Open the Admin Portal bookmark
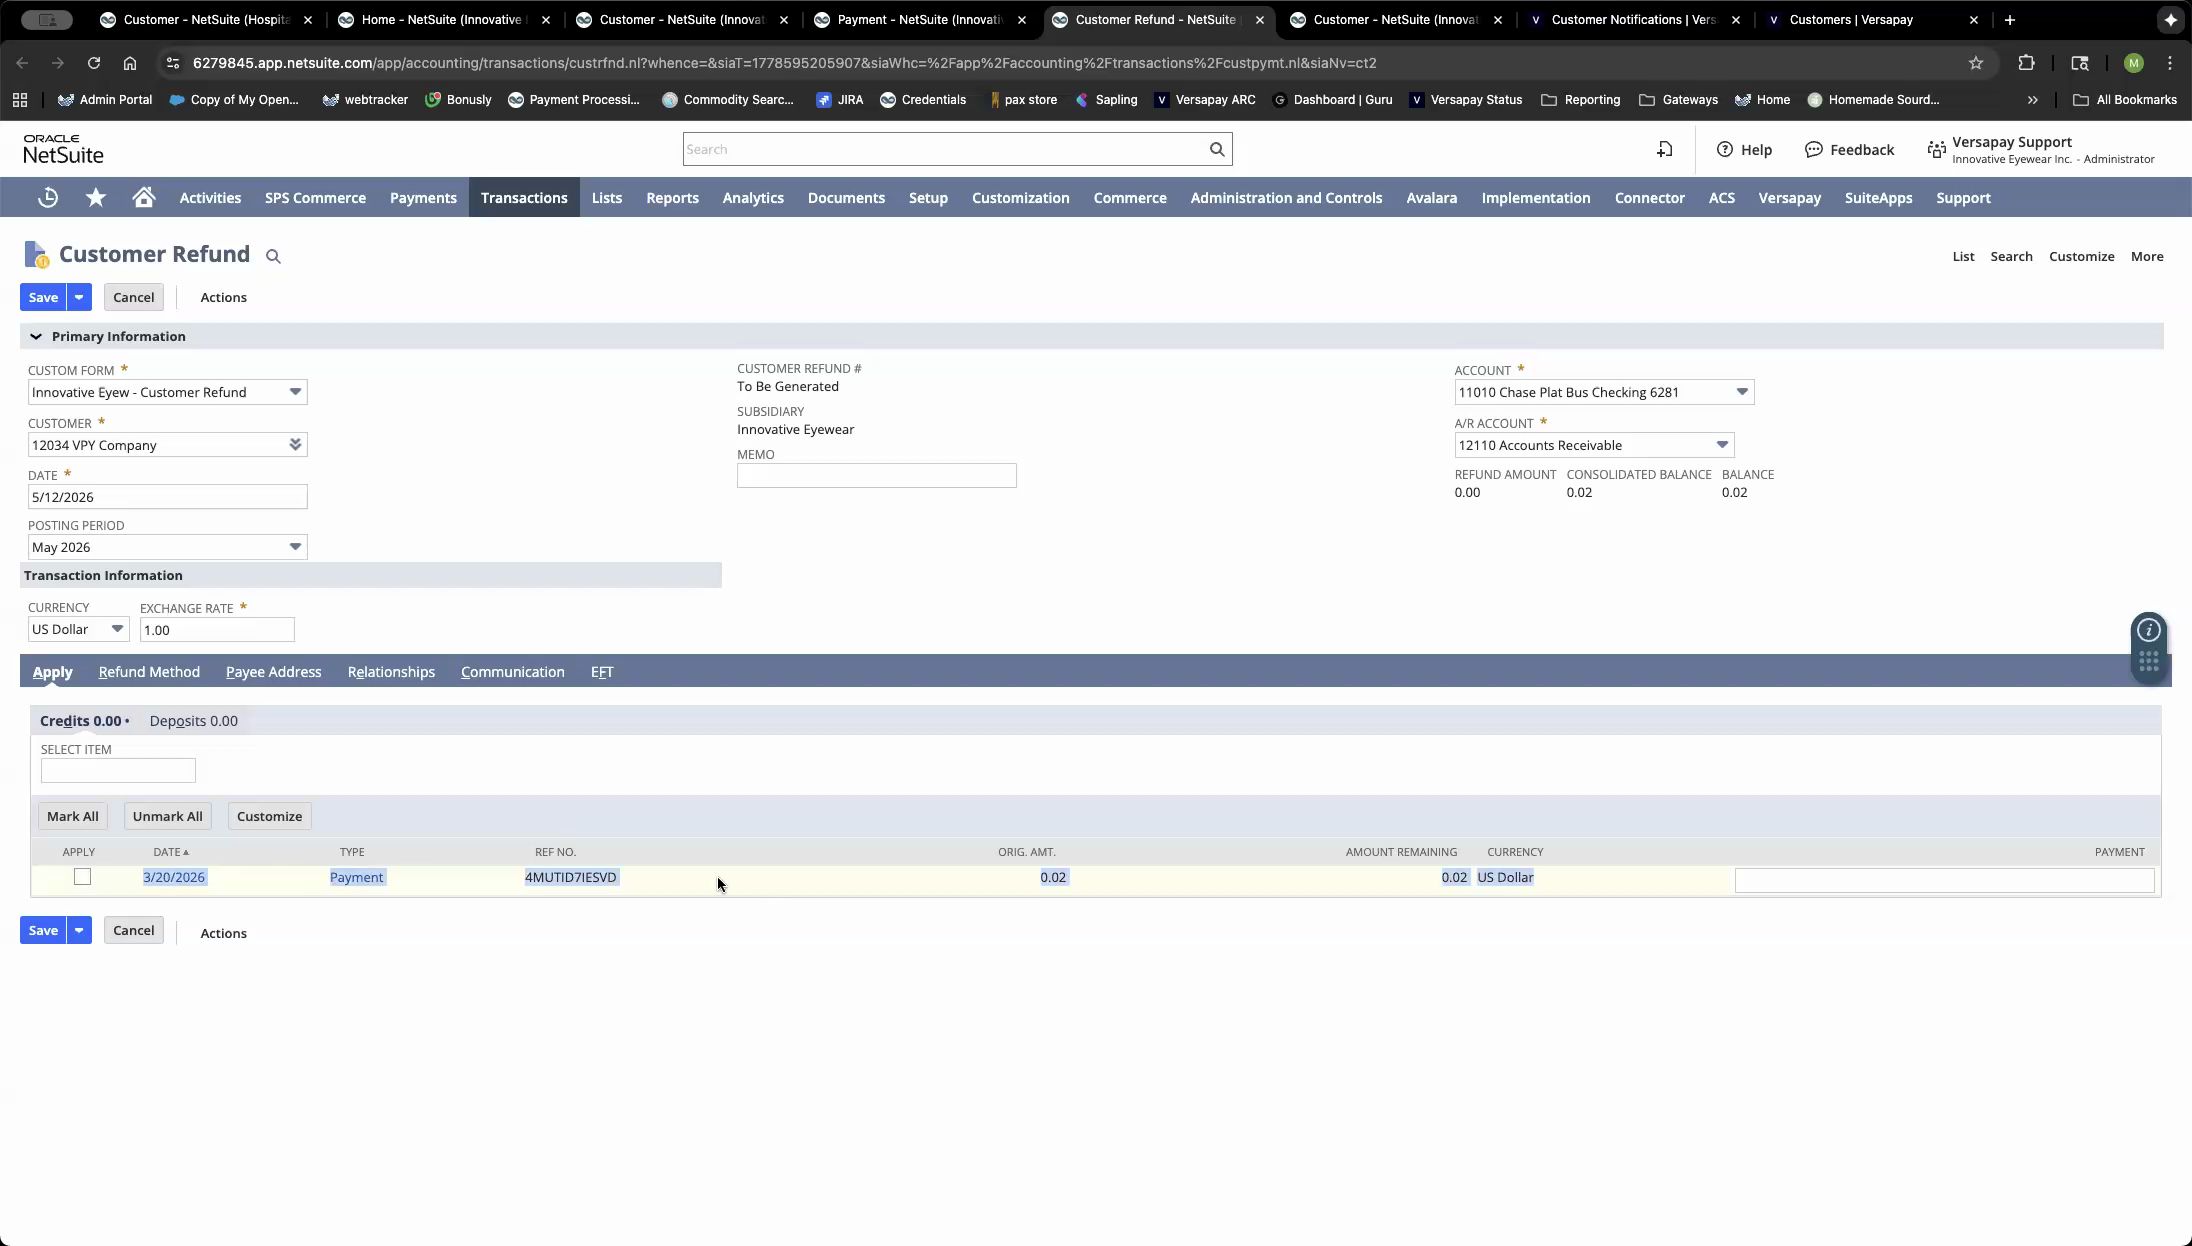 105,100
